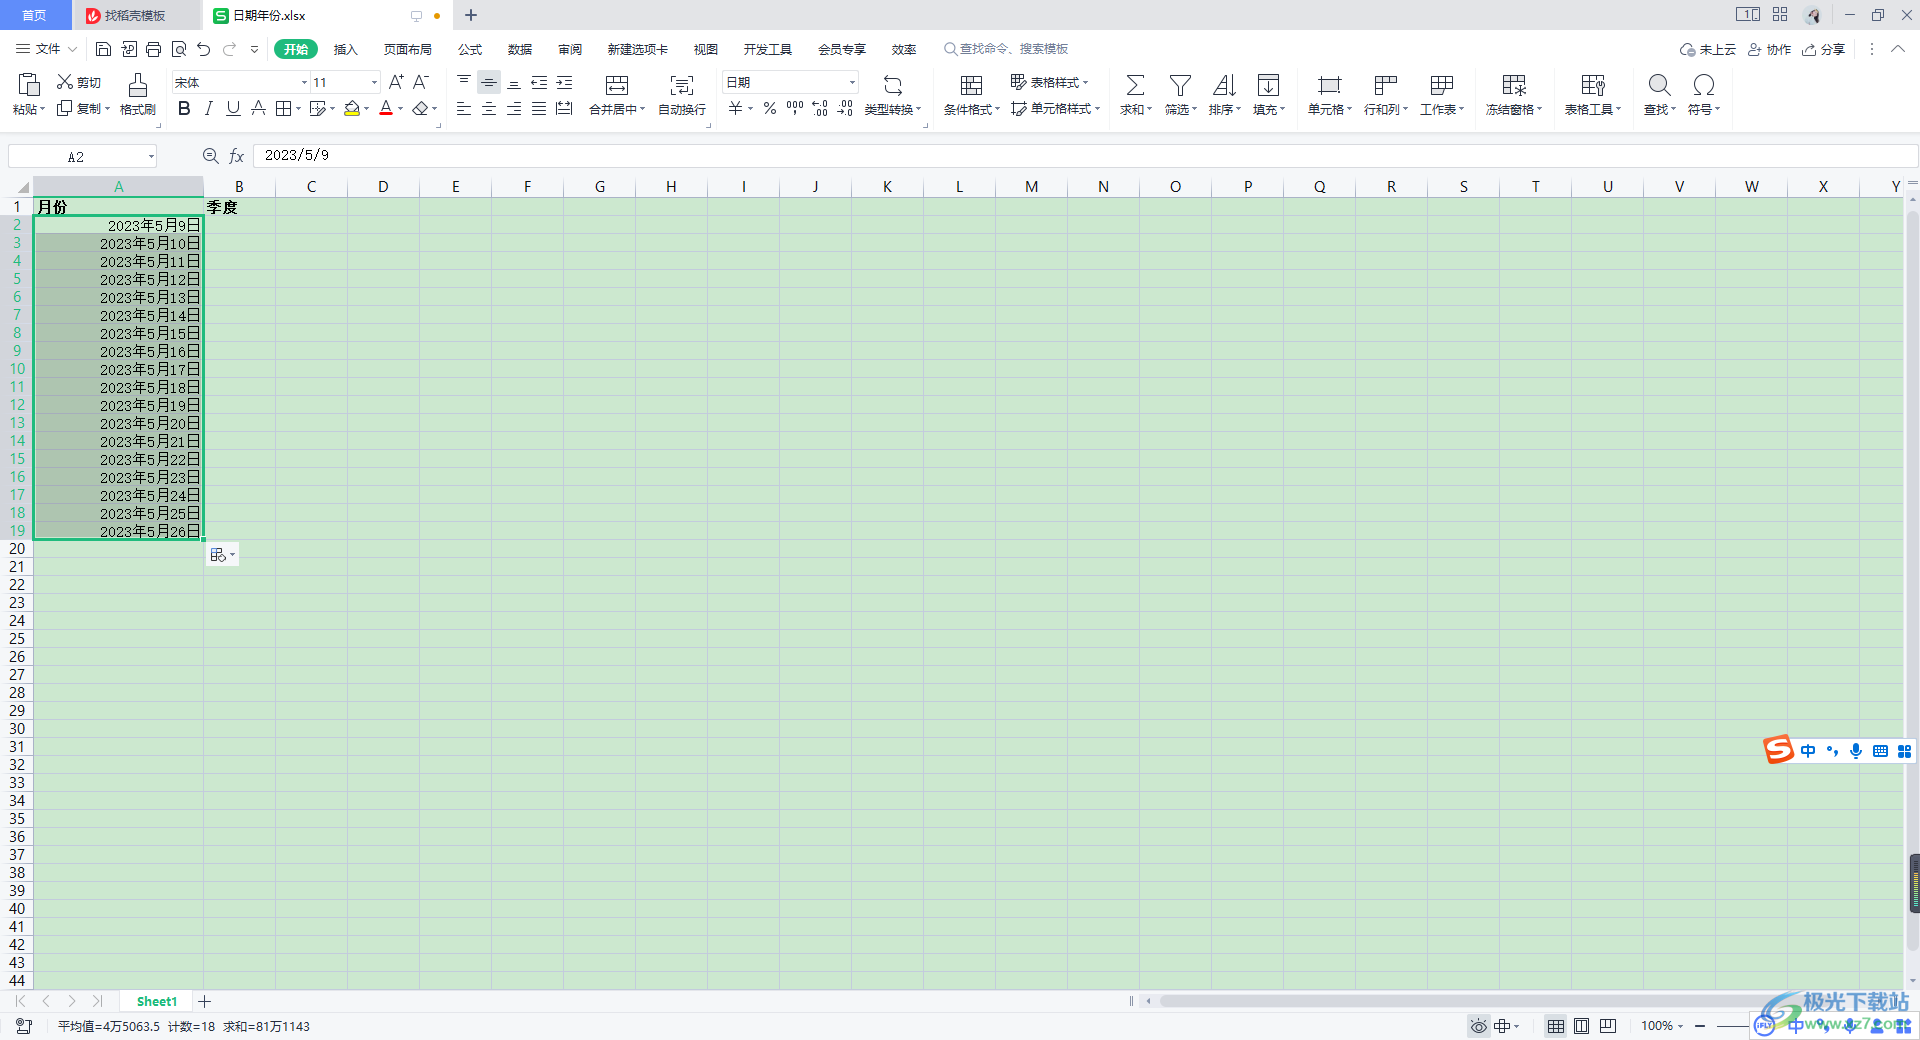The height and width of the screenshot is (1040, 1920).
Task: Click the Sort (排序) icon
Action: (x=1224, y=85)
